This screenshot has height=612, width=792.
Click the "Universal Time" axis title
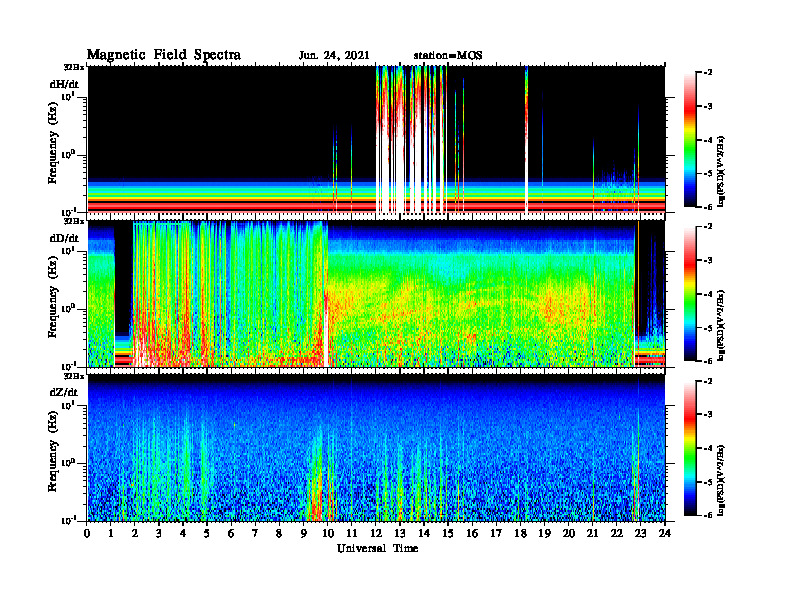[x=377, y=548]
